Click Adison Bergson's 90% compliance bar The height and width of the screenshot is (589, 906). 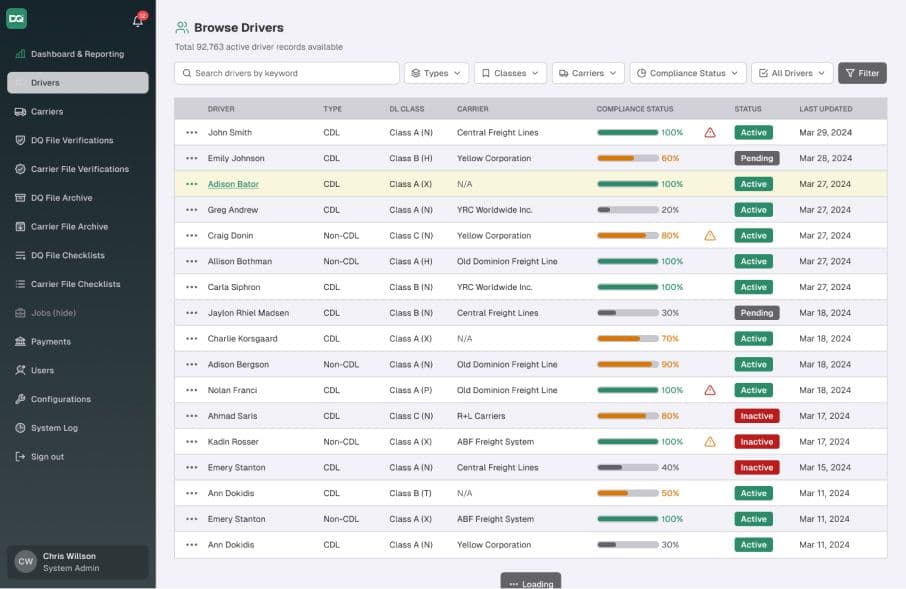[627, 365]
